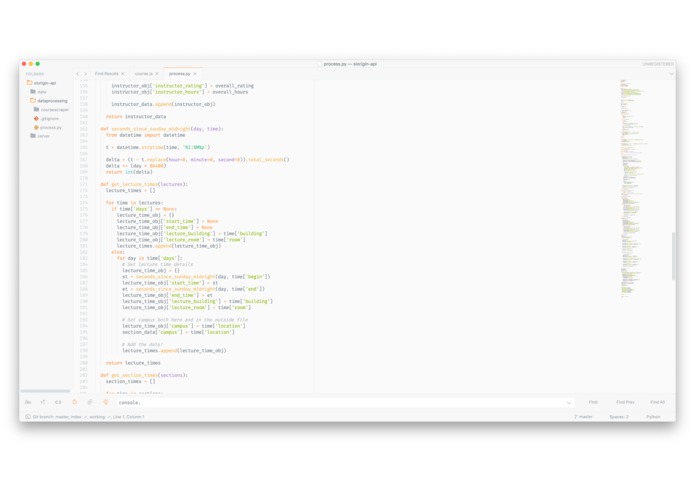
Task: Open the .gitignore file in sidebar
Action: [x=46, y=118]
